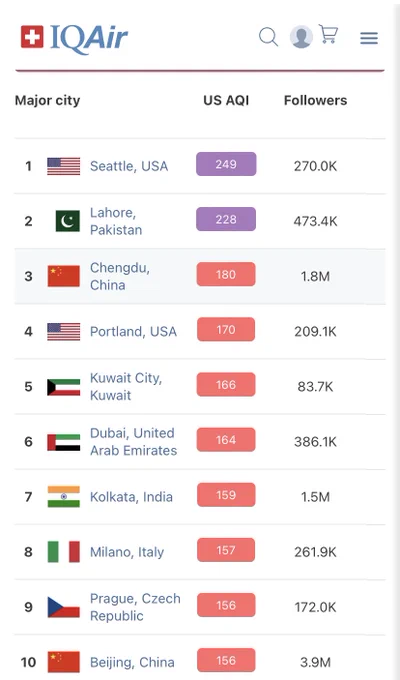
Task: Click the India flag icon
Action: click(x=64, y=497)
